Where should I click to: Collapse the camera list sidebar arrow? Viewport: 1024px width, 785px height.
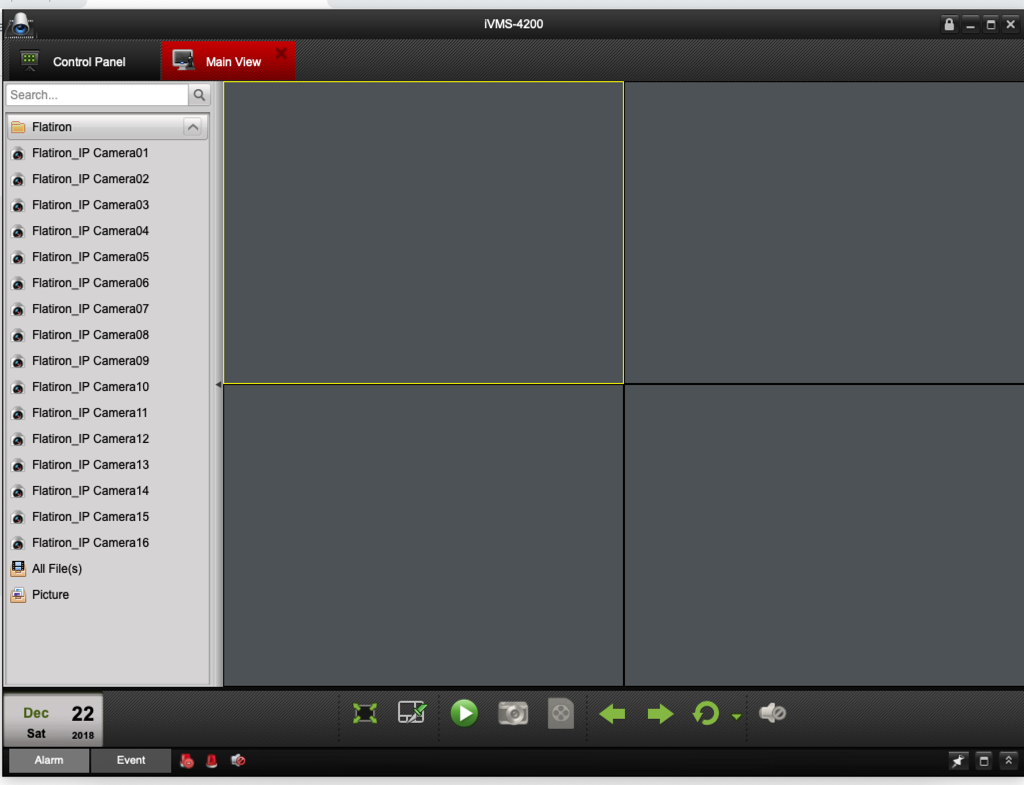tap(218, 385)
